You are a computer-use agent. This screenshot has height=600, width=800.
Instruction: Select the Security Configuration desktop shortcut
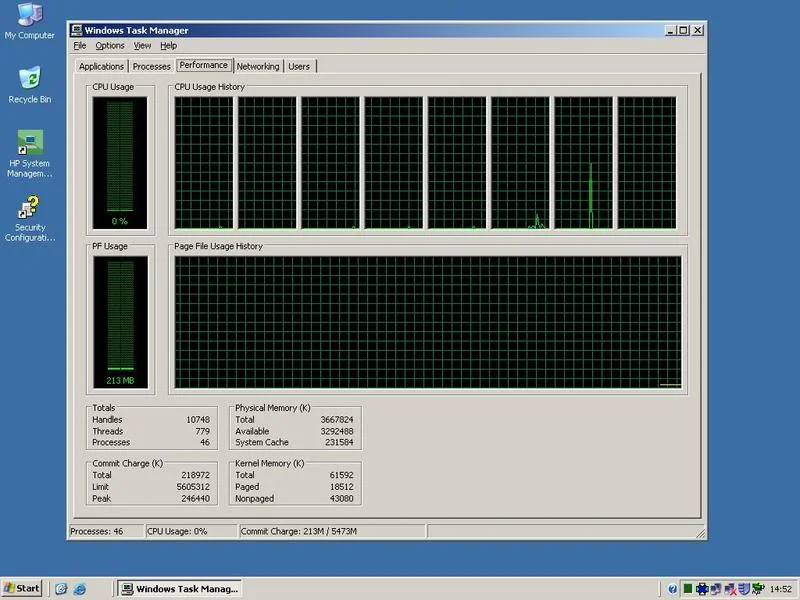pos(30,218)
